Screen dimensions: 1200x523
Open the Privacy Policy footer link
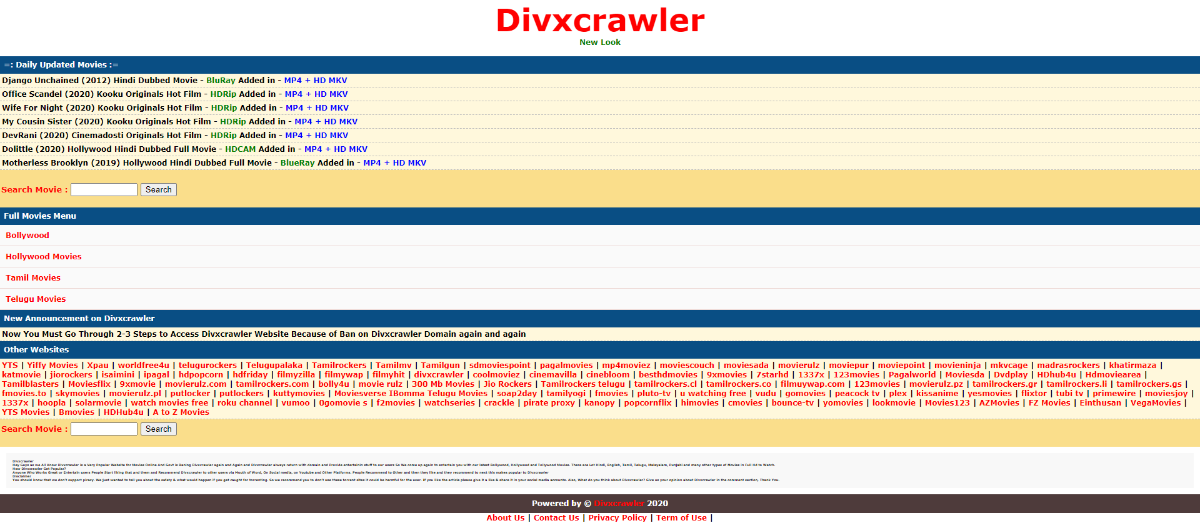tap(617, 518)
